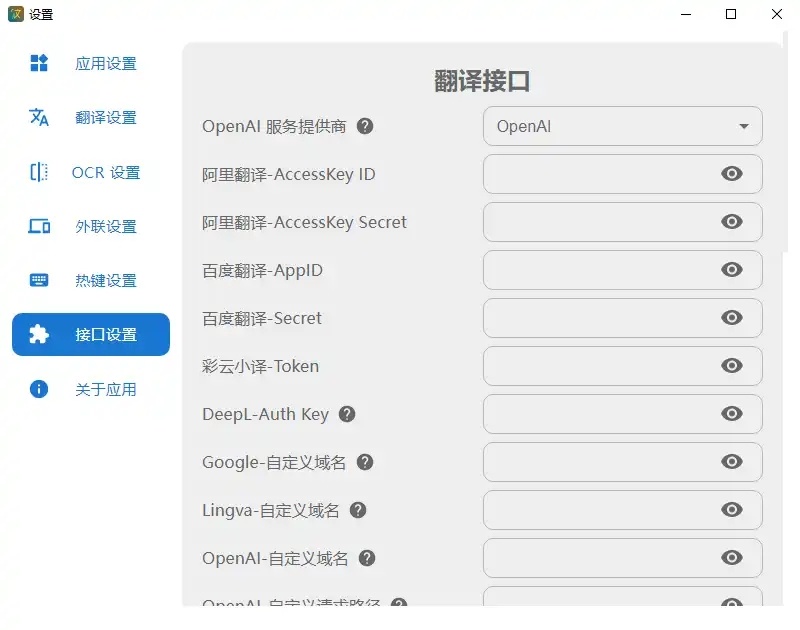Reveal the 百度翻译-Secret field contents

pos(732,318)
